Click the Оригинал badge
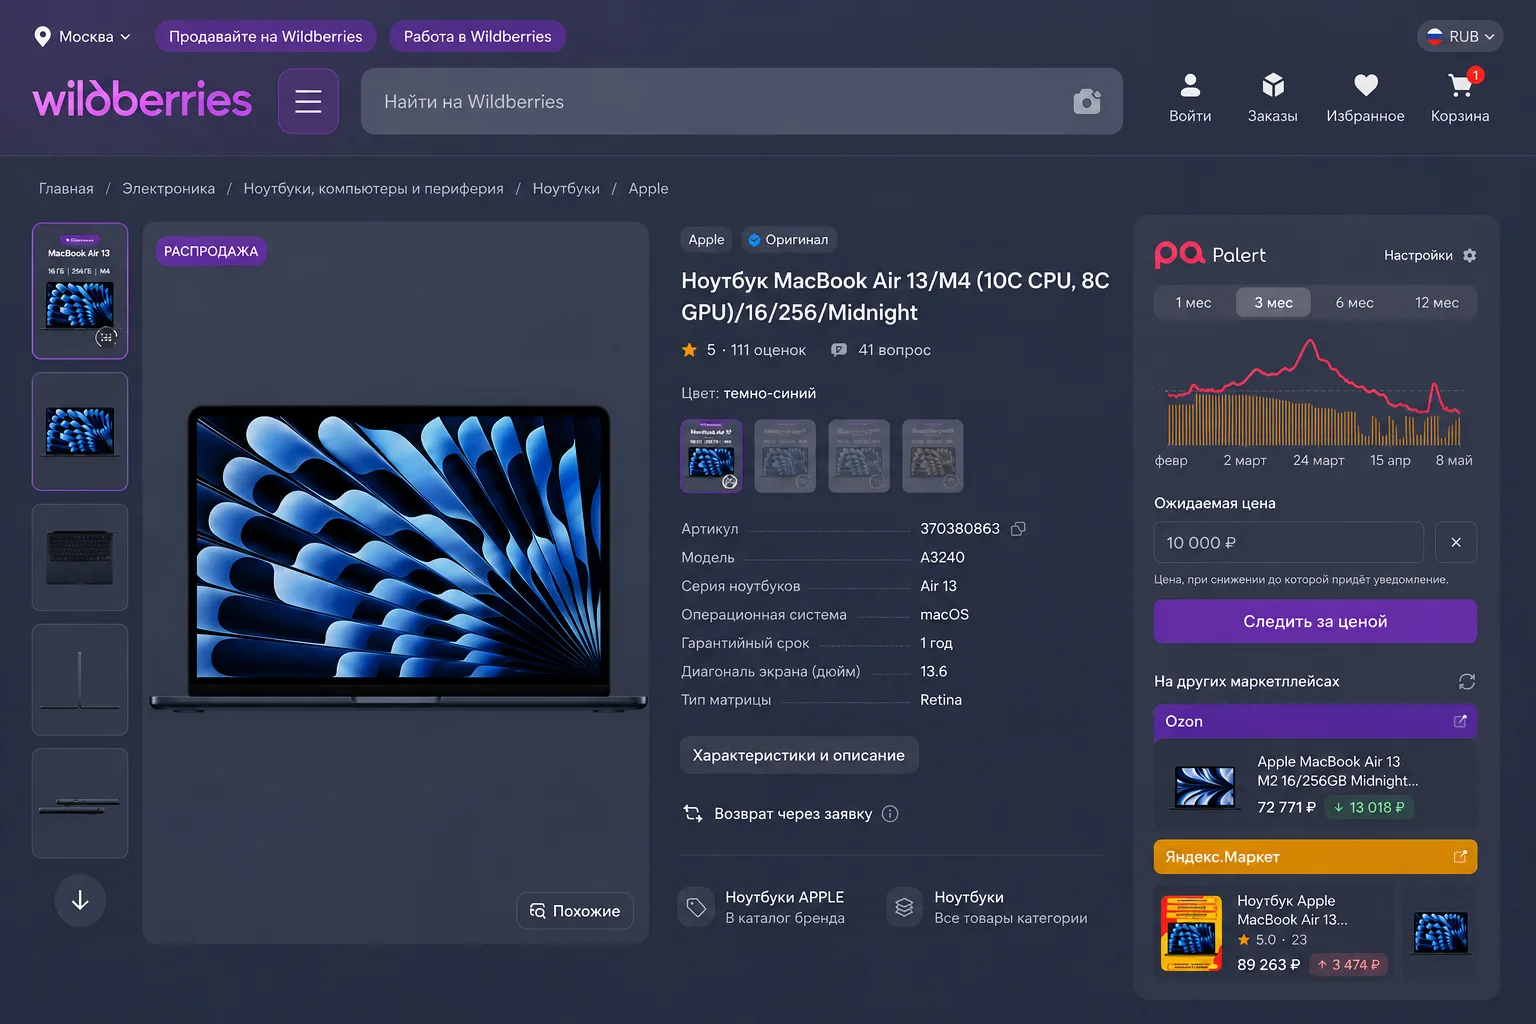 (788, 240)
